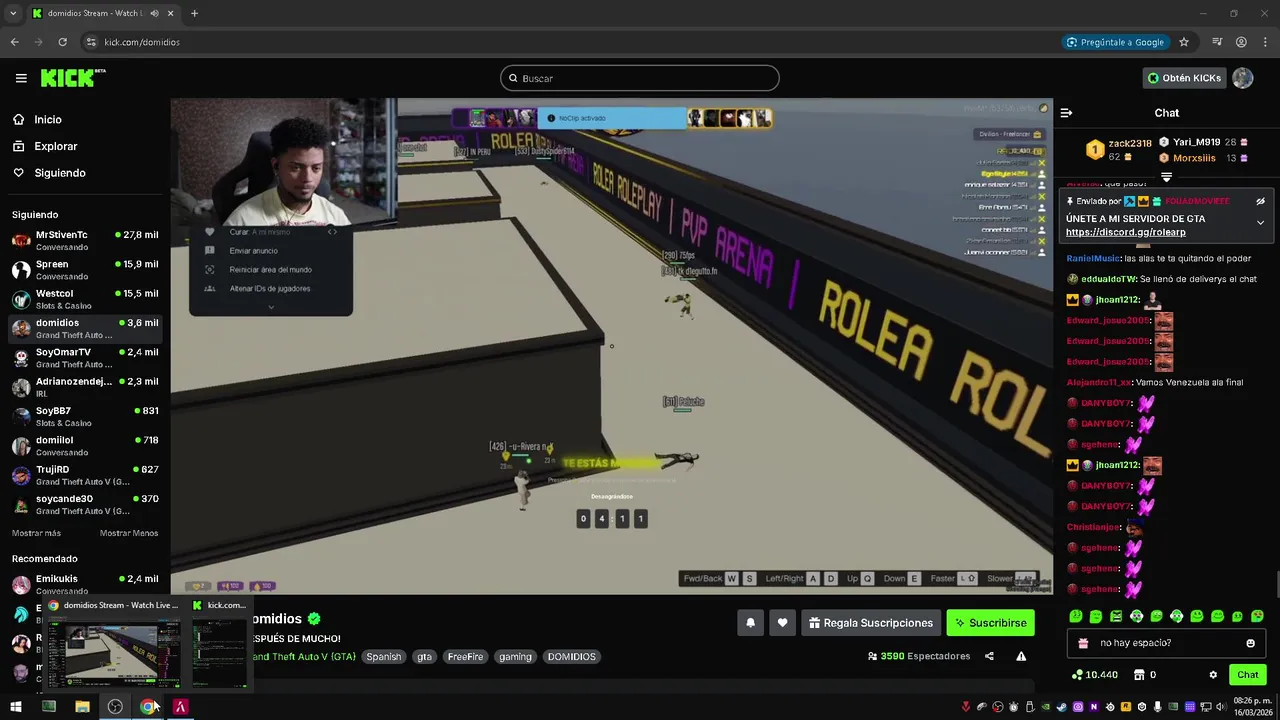
Task: Hide the pinned message with the eye icon
Action: click(x=1260, y=201)
